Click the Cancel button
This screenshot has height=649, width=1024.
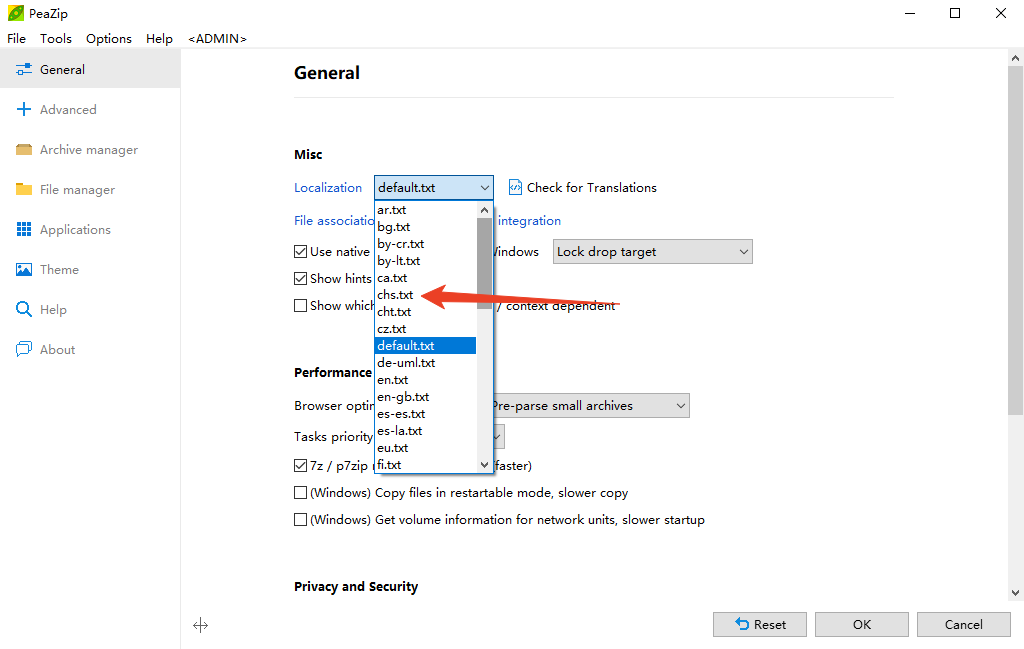coord(963,625)
